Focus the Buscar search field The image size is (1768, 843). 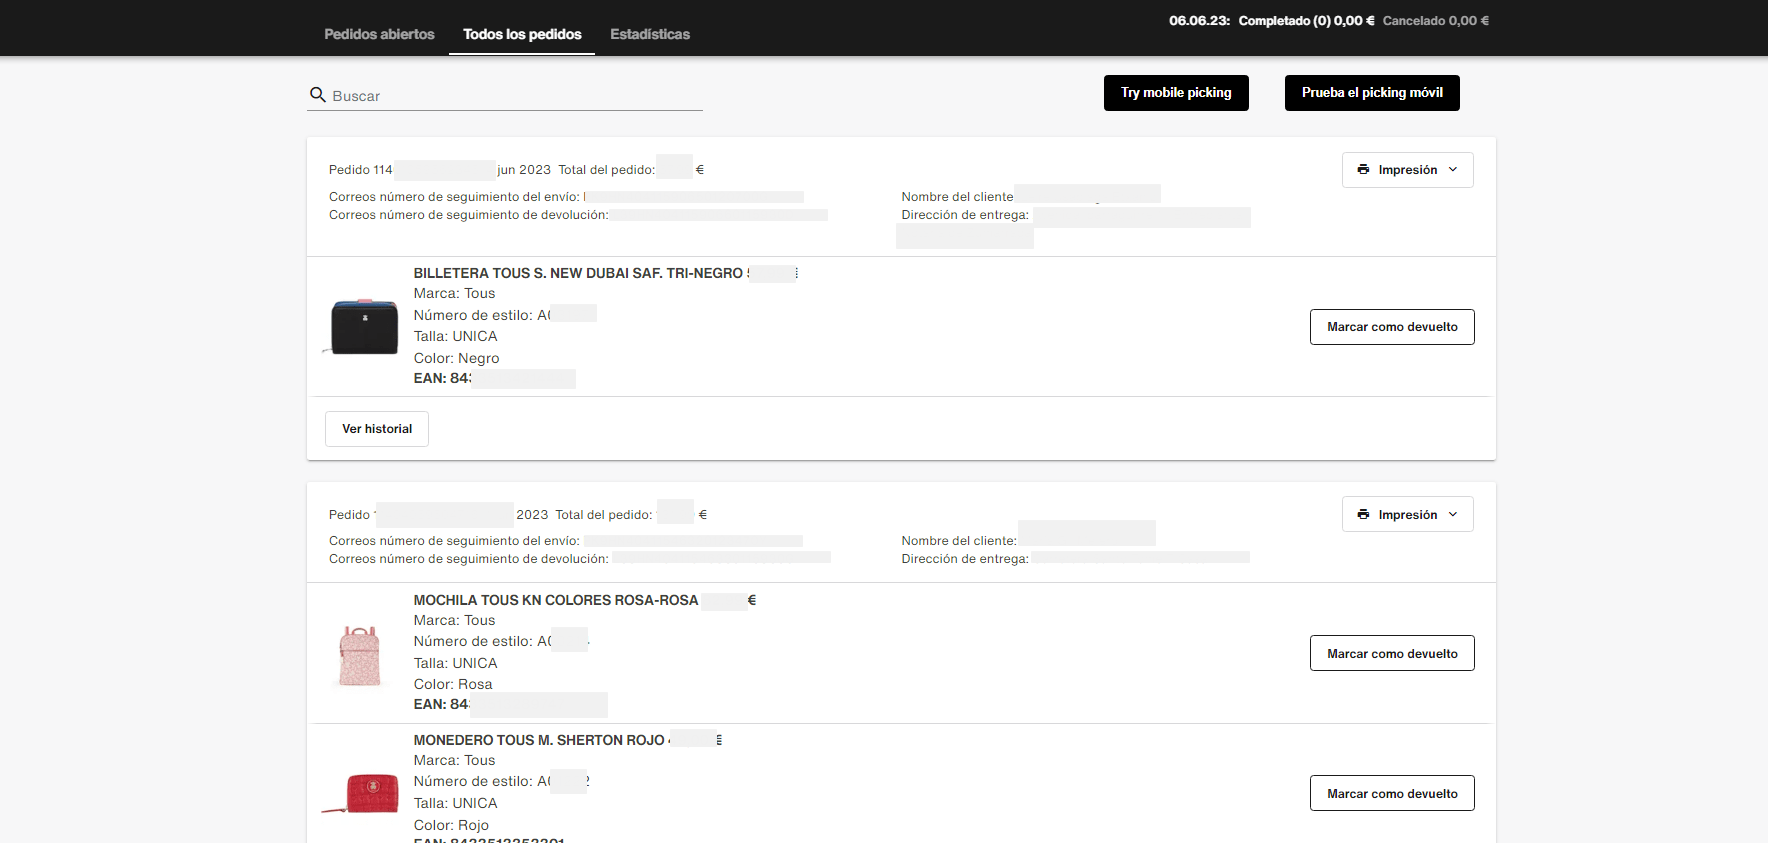[x=516, y=96]
